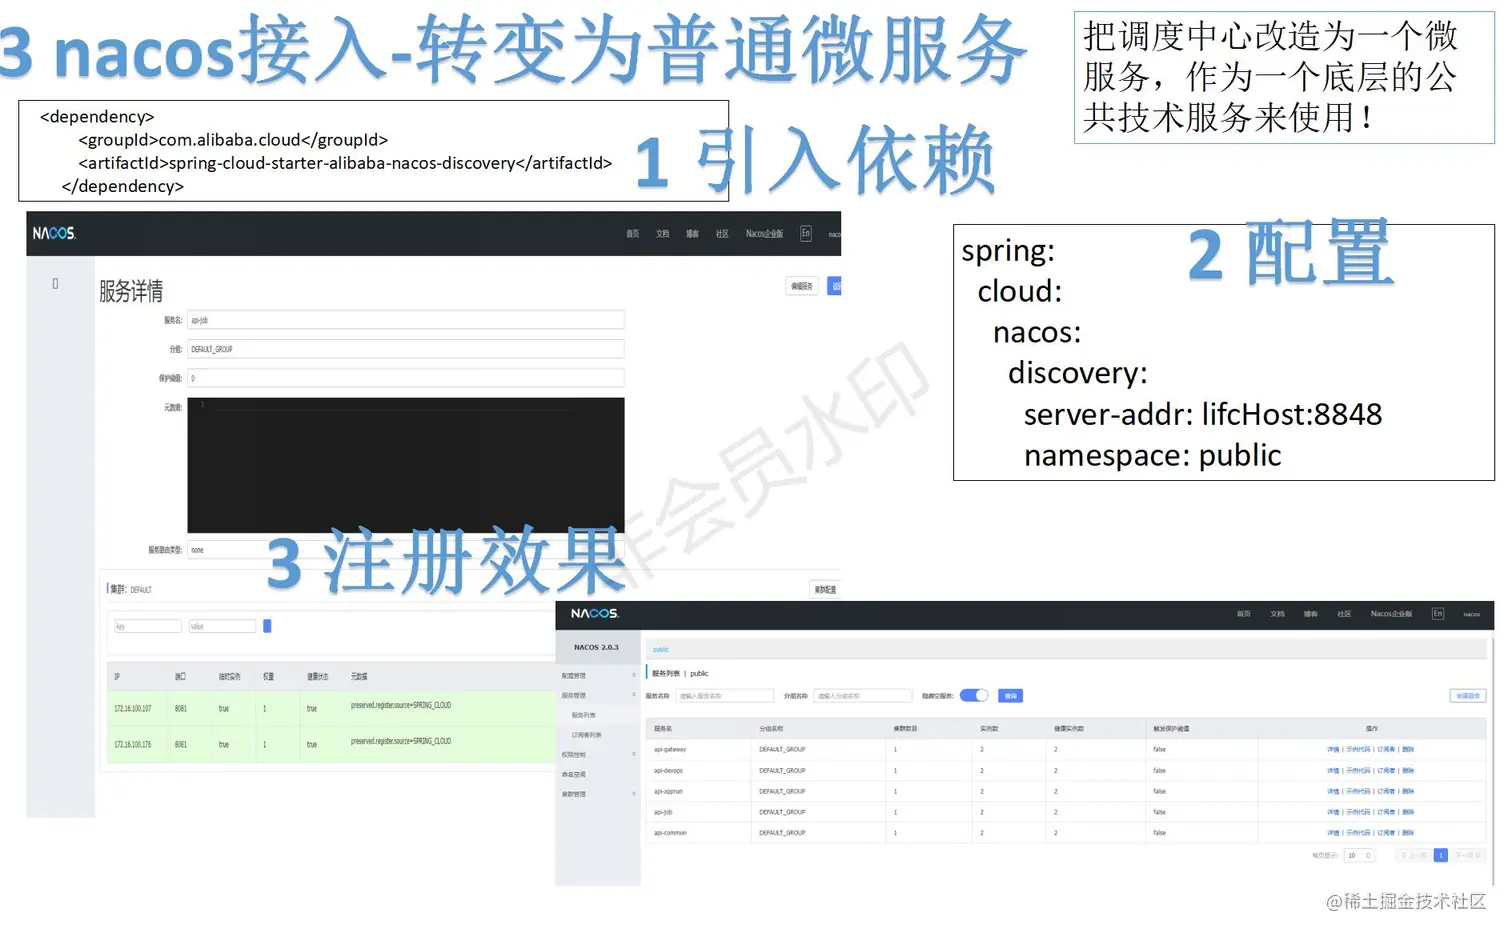1512x937 pixels.
Task: Click api-apprun service name cell
Action: pyautogui.click(x=668, y=791)
